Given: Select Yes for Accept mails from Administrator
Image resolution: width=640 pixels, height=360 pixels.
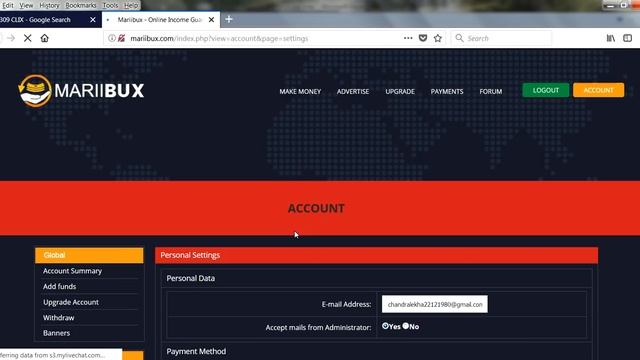Looking at the screenshot, I should (385, 326).
